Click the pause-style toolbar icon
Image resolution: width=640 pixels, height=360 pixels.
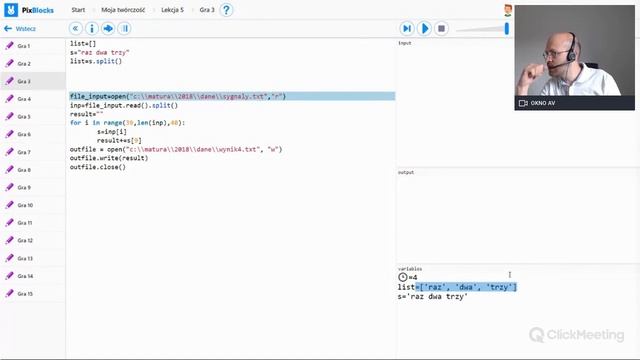tap(124, 29)
